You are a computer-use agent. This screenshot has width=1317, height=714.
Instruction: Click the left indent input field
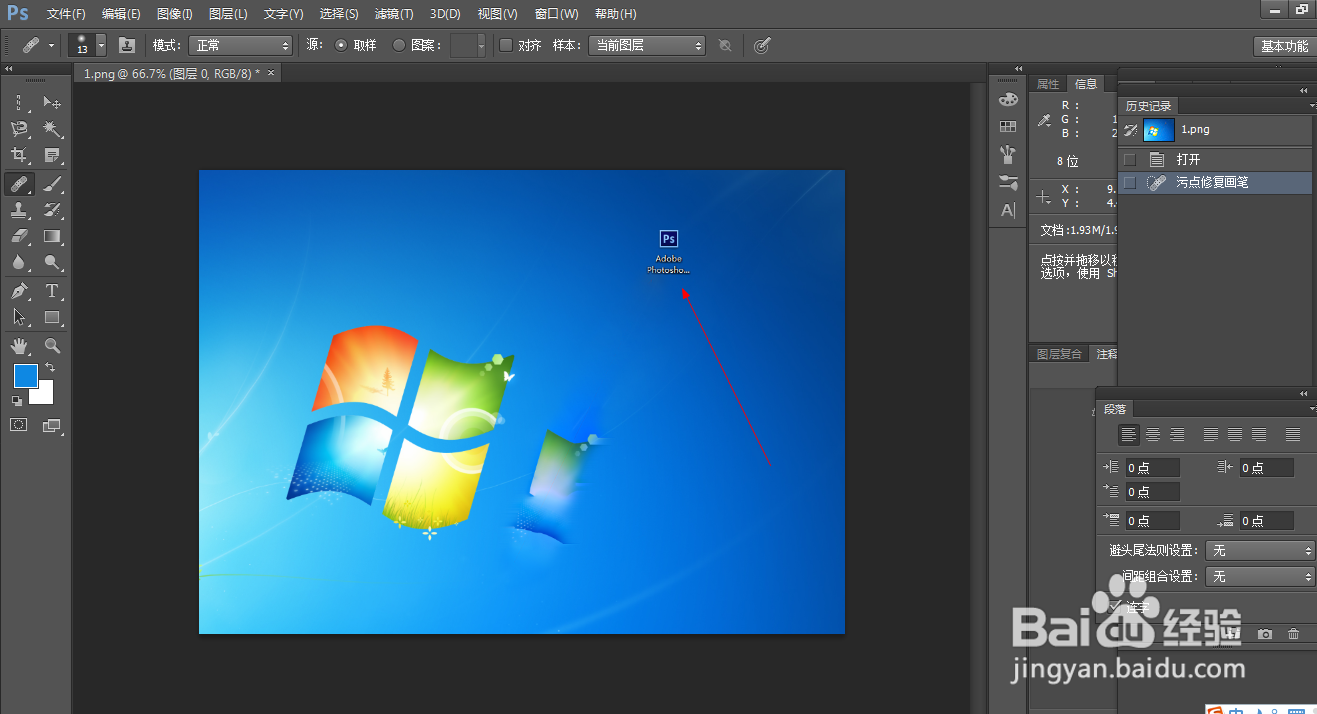pyautogui.click(x=1152, y=468)
